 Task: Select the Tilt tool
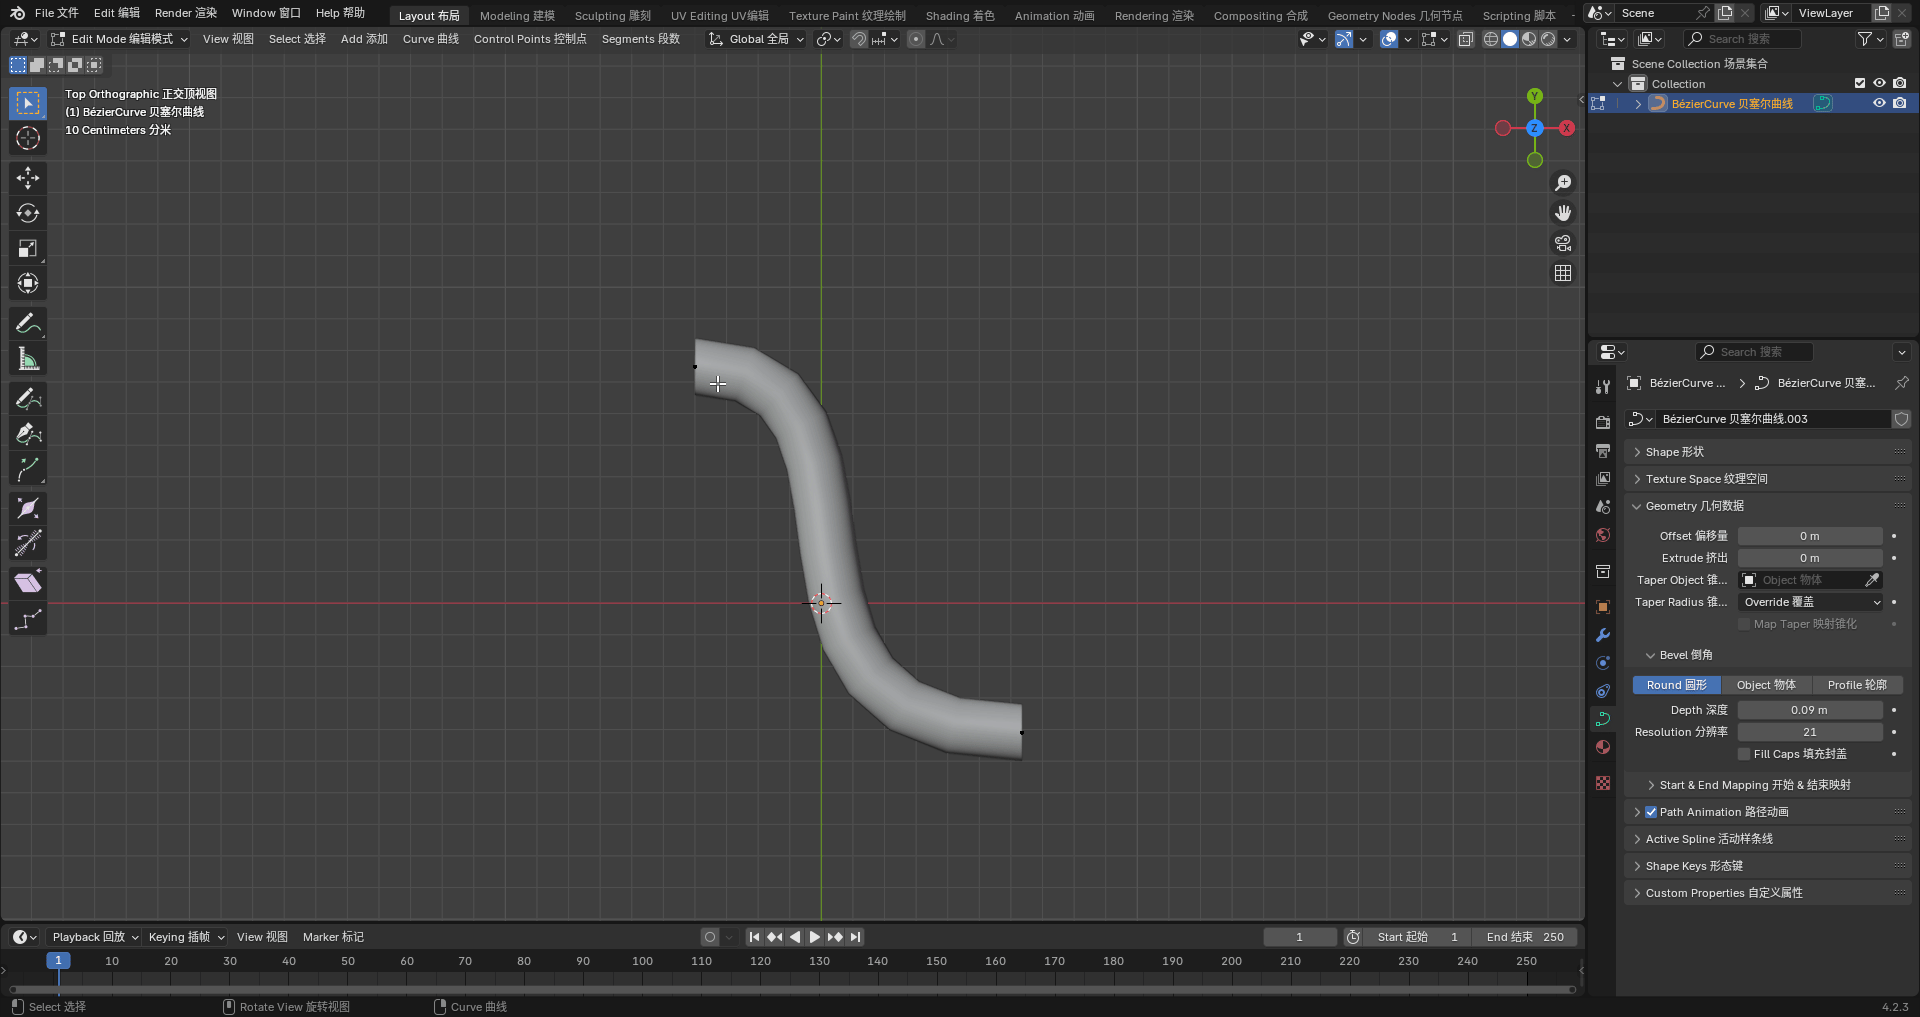[x=28, y=543]
